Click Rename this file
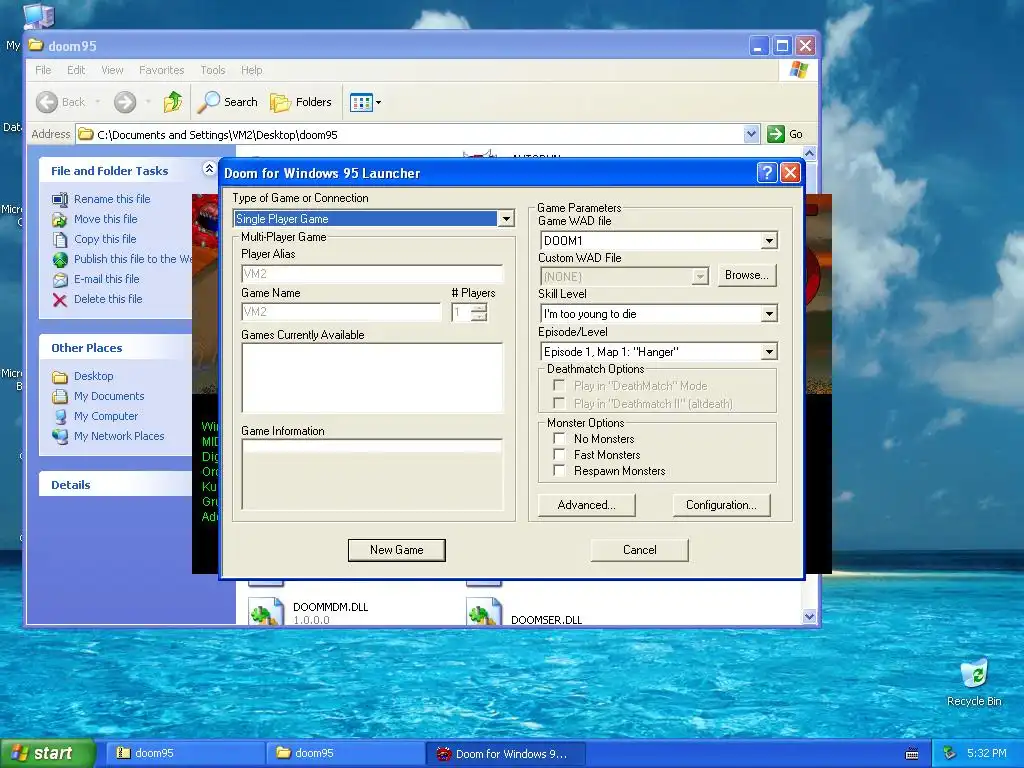 pos(112,199)
